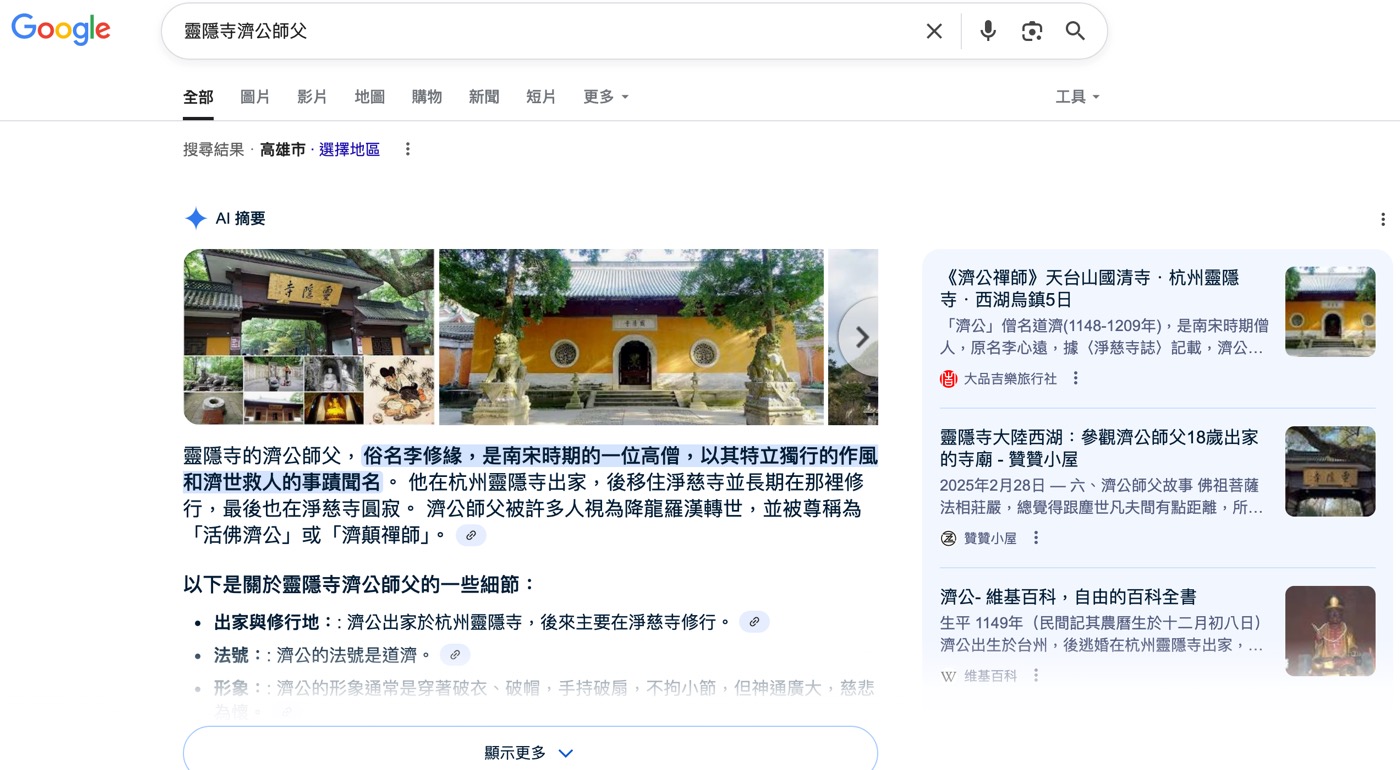Select the 全部 results tab
This screenshot has width=1400, height=770.
point(198,97)
